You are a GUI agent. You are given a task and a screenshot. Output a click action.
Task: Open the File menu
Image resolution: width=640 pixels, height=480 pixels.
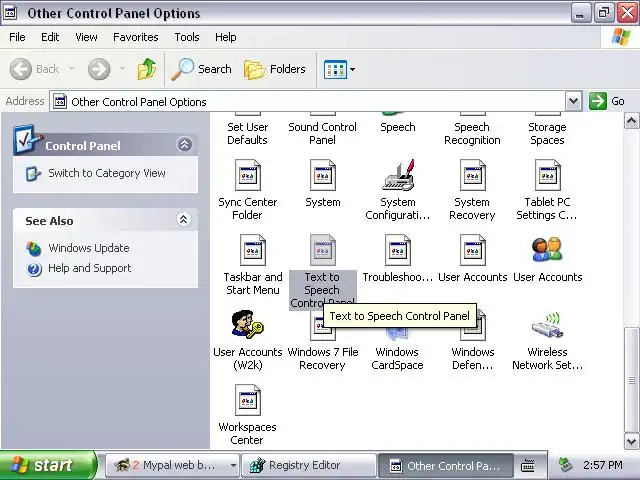point(17,37)
